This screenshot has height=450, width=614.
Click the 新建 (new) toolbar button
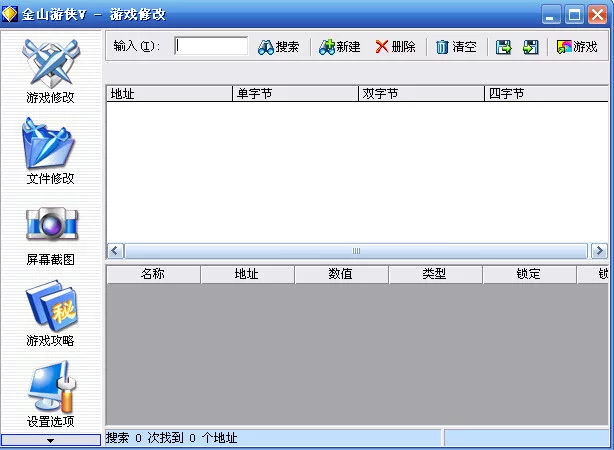(x=339, y=47)
